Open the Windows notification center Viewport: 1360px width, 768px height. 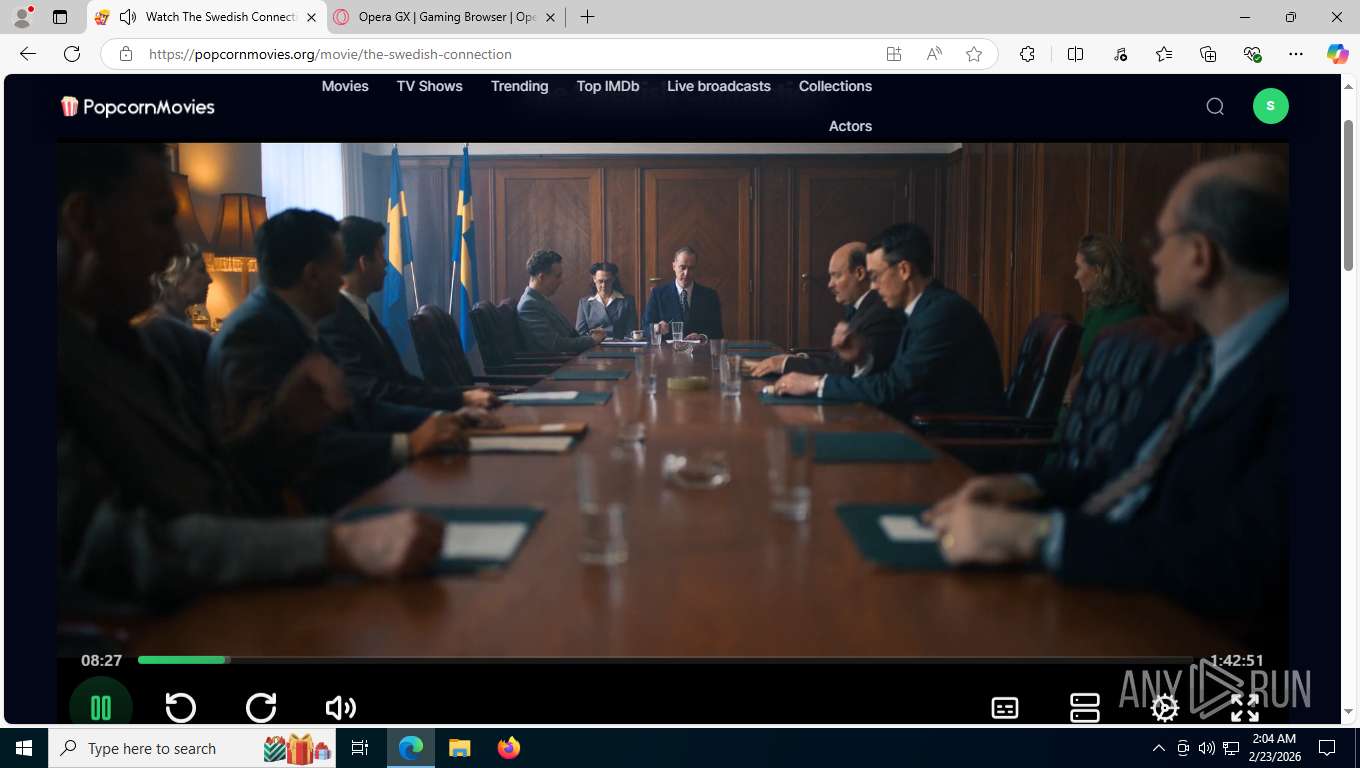(1327, 748)
